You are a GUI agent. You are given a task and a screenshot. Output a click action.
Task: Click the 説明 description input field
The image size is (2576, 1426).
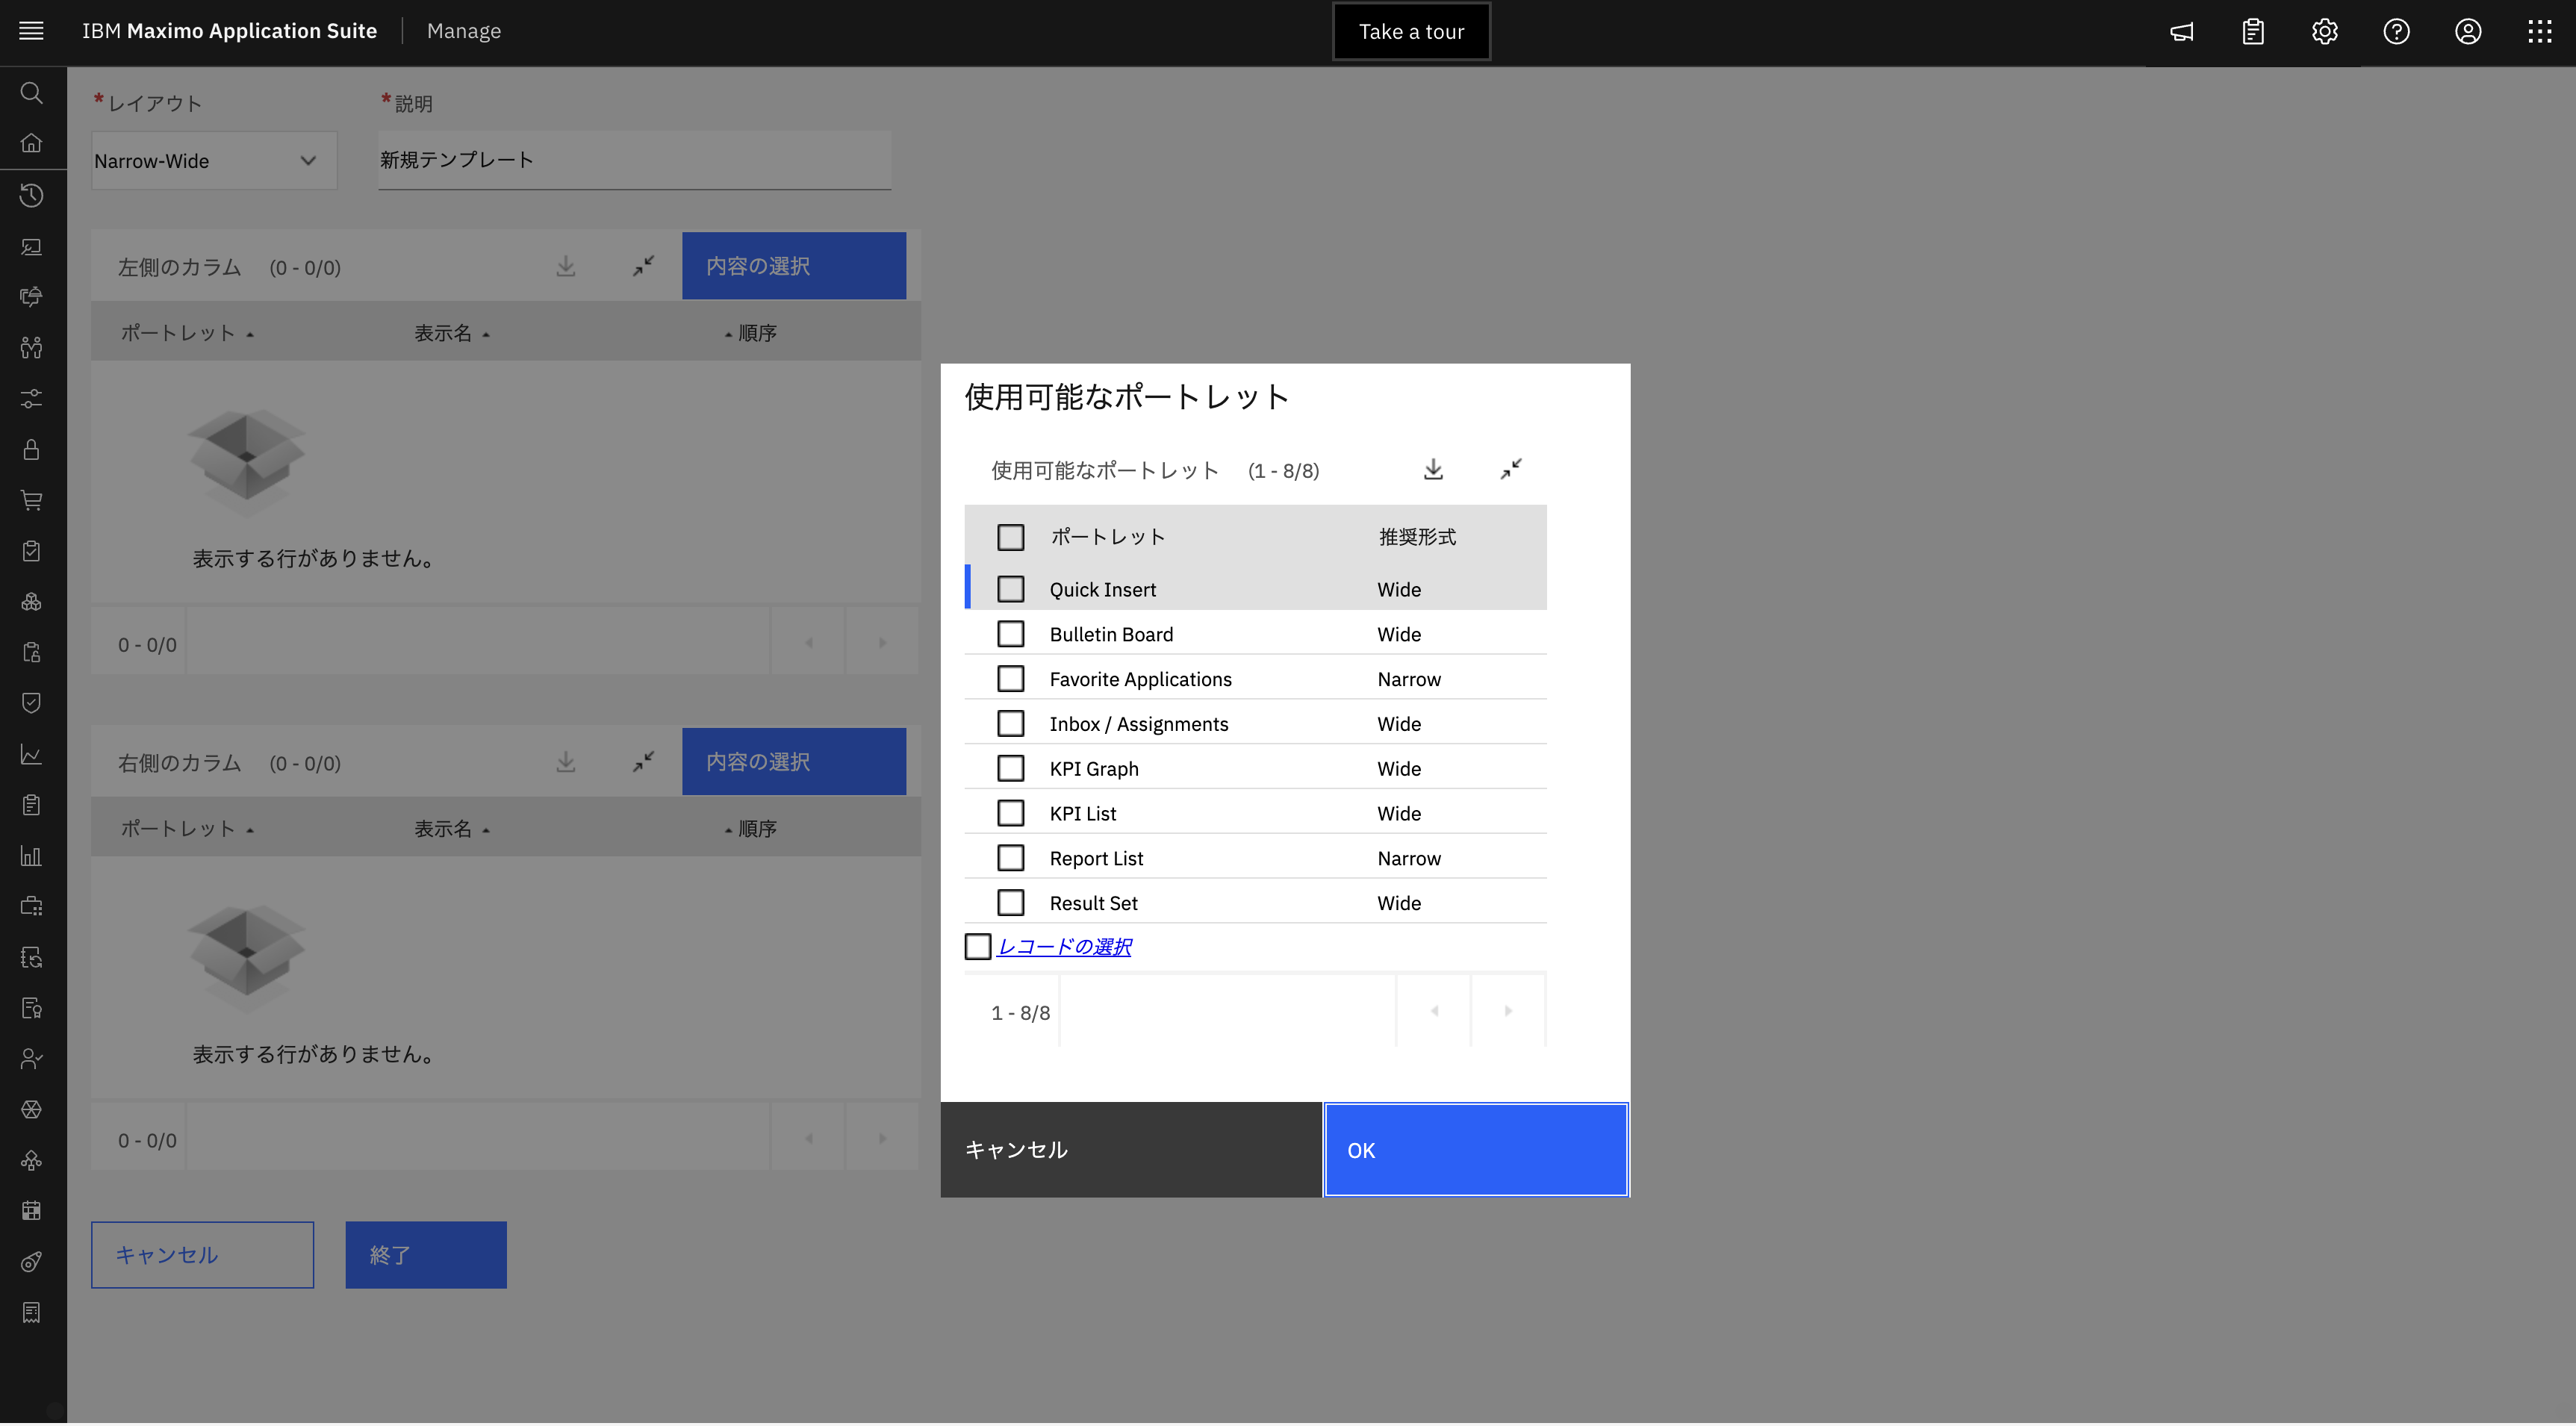(x=634, y=160)
